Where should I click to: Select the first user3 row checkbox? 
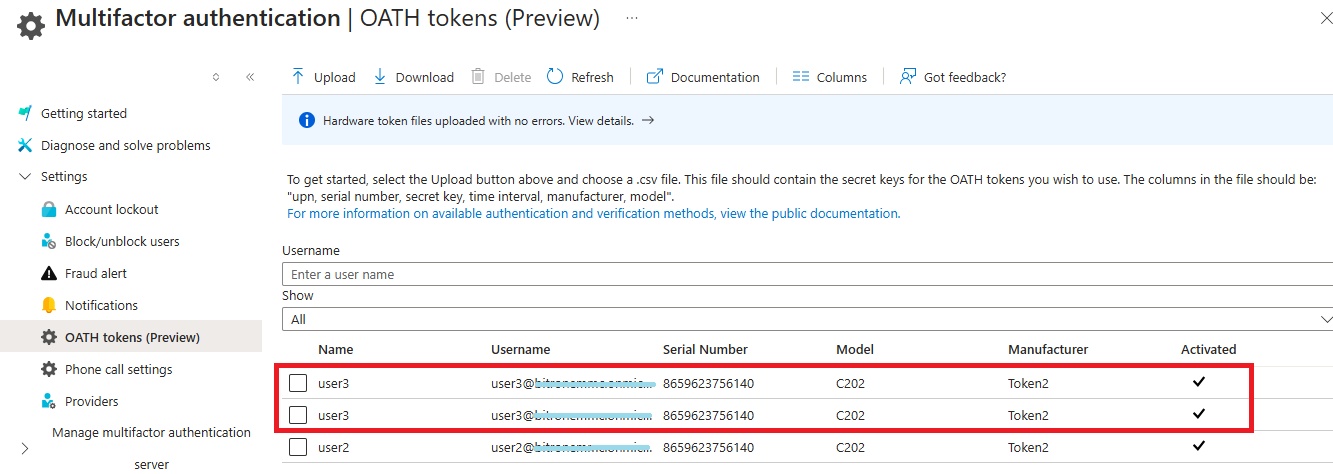298,383
